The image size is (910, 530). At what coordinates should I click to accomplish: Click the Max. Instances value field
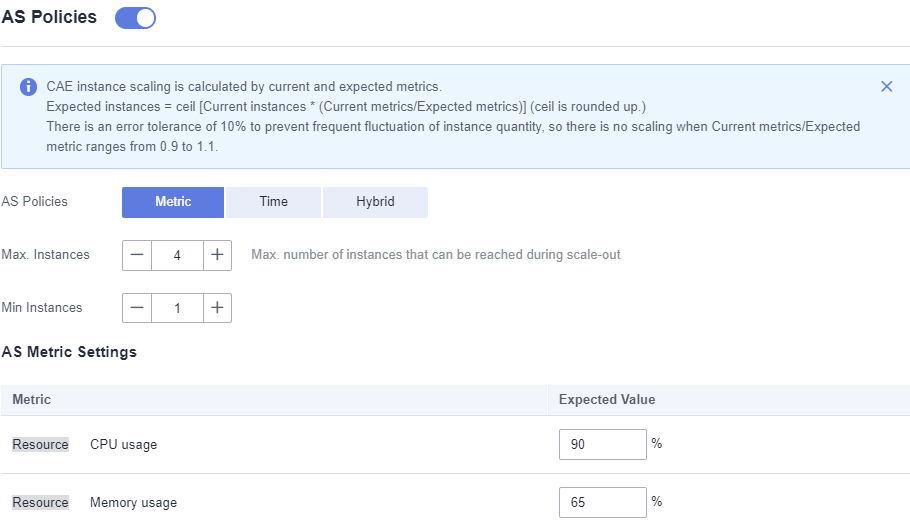tap(177, 255)
